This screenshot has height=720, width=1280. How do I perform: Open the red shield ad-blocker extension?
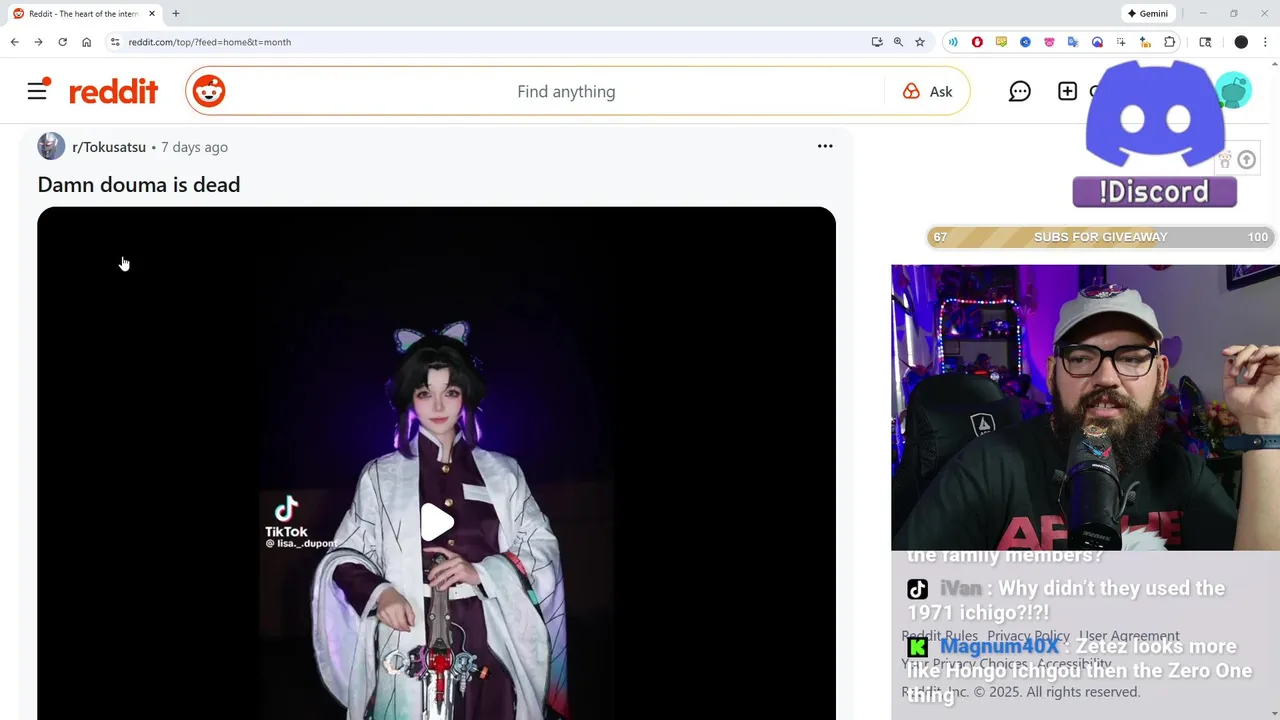click(x=977, y=42)
